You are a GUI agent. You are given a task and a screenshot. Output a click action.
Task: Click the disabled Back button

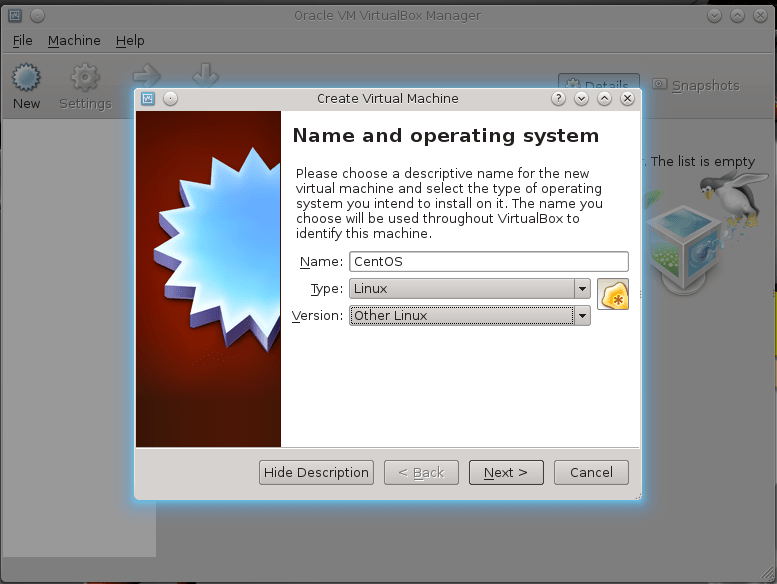[x=421, y=473]
